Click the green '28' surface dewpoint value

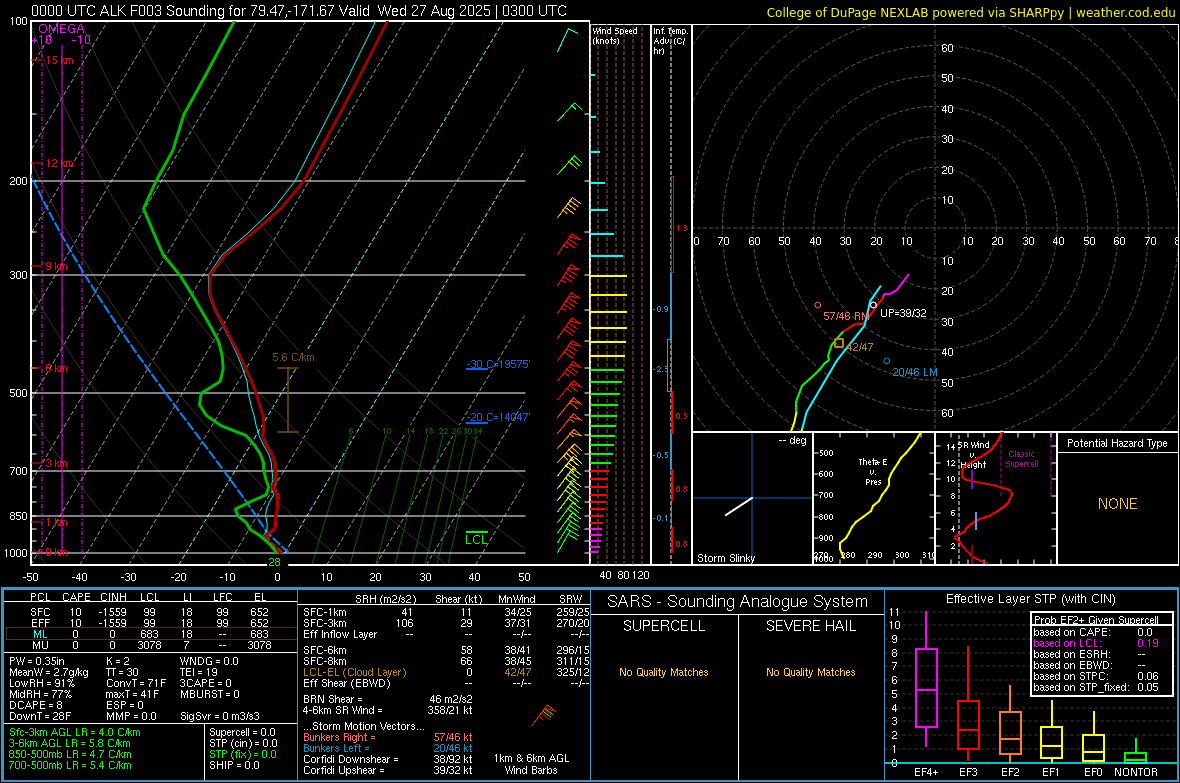tap(274, 562)
